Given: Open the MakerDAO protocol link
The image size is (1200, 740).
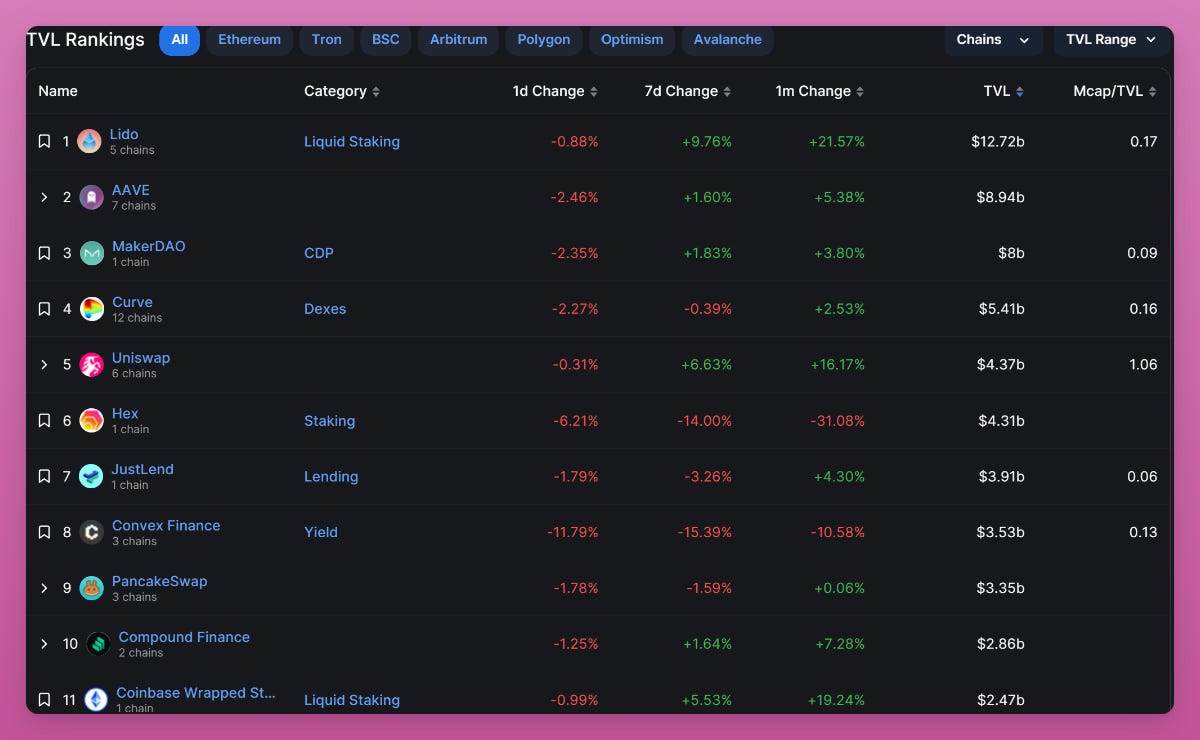Looking at the screenshot, I should tap(149, 246).
